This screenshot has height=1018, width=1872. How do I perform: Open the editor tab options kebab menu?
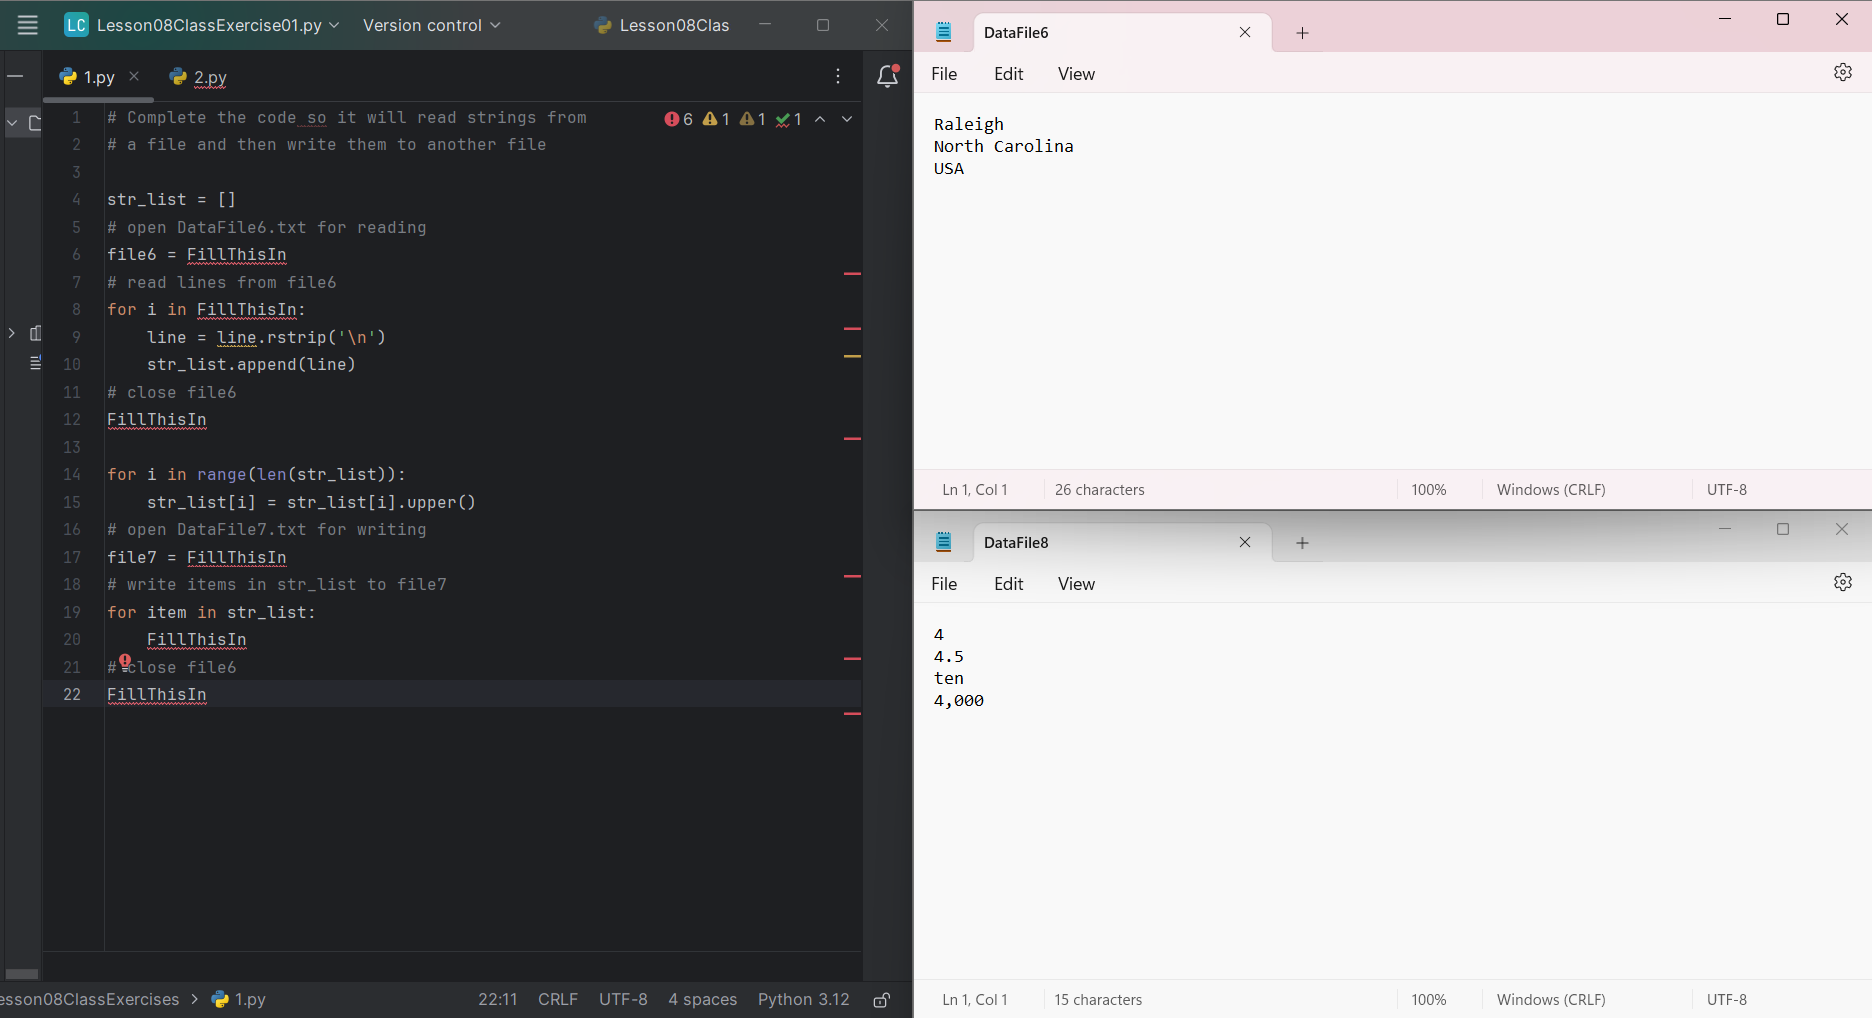click(837, 77)
